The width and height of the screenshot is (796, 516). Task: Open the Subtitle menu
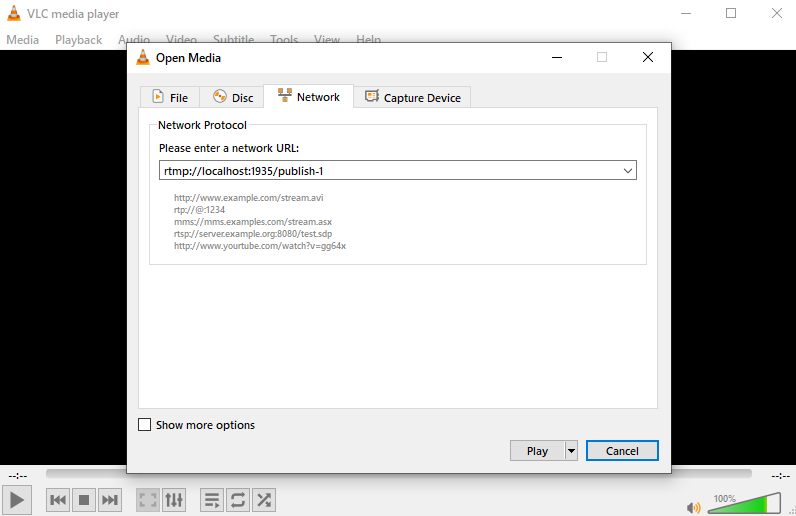234,39
